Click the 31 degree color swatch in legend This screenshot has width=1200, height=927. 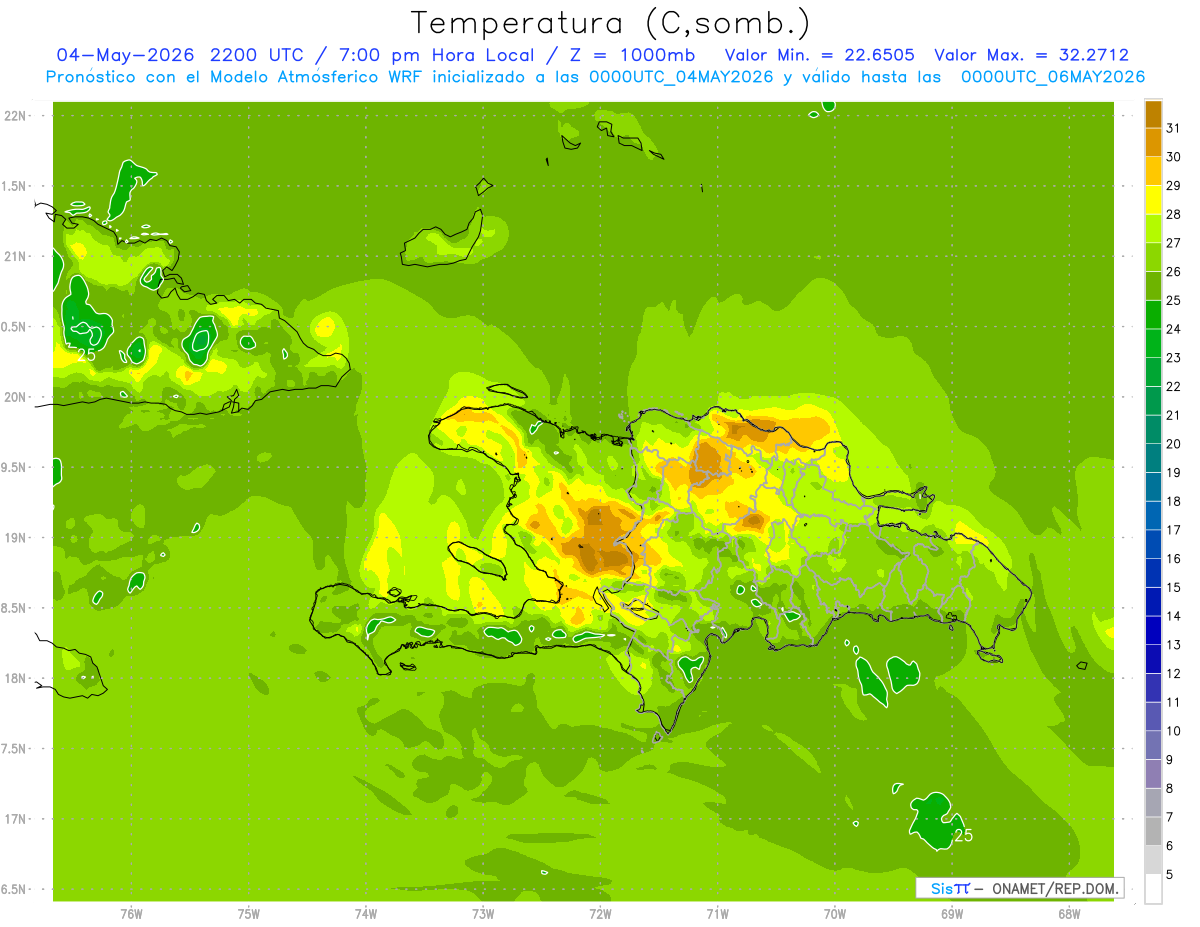pos(1153,114)
